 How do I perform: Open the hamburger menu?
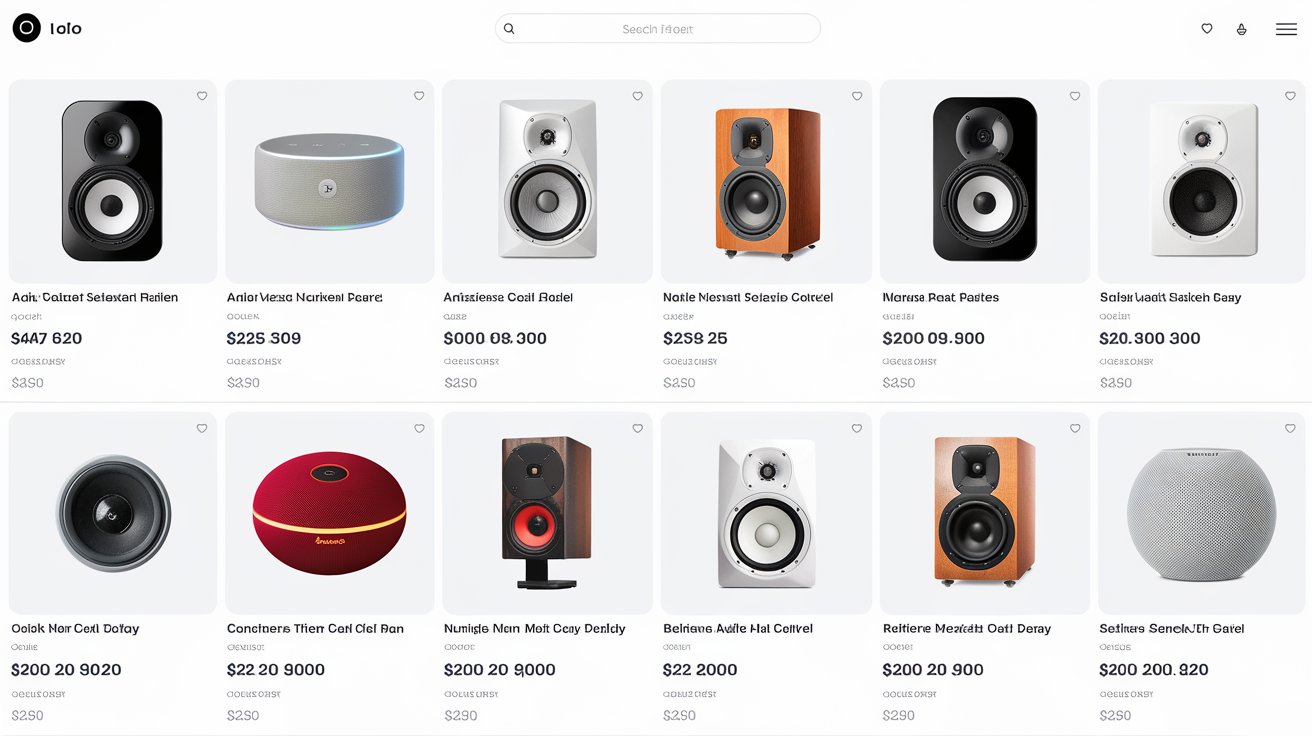pos(1286,29)
